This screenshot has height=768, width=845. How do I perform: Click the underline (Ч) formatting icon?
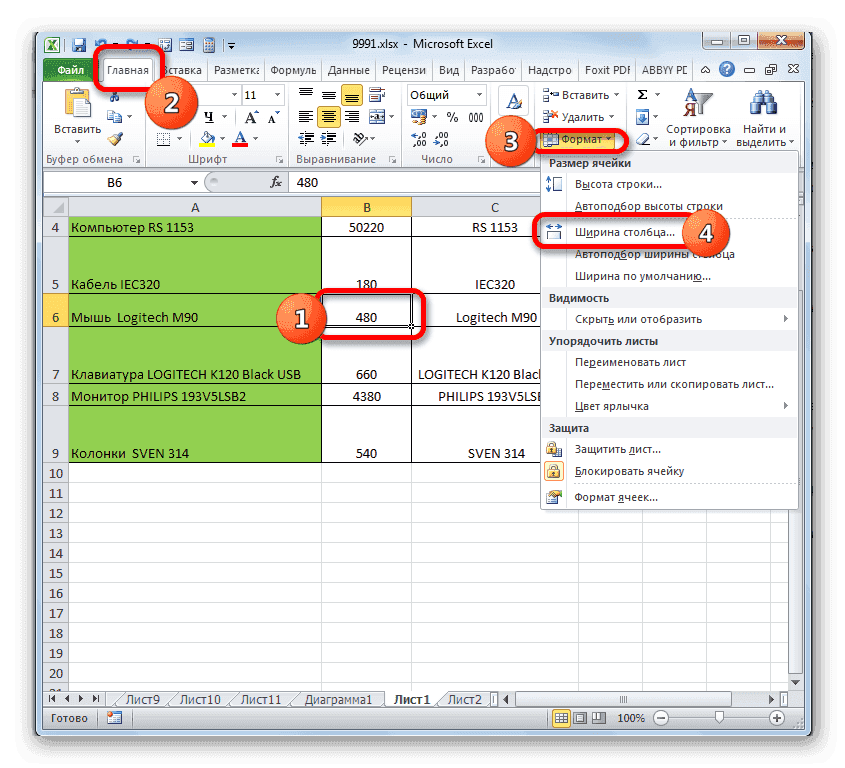[210, 114]
